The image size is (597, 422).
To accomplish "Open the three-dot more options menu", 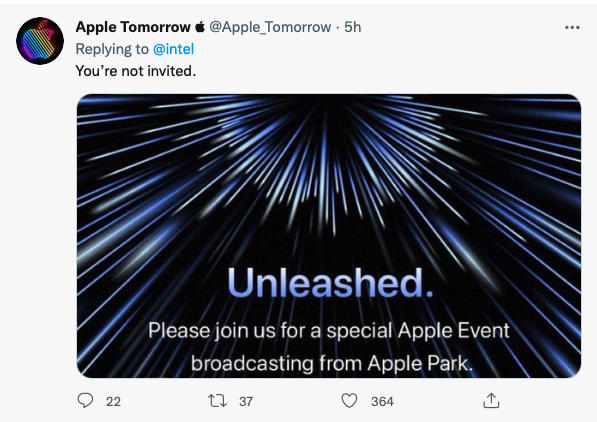I will [572, 27].
